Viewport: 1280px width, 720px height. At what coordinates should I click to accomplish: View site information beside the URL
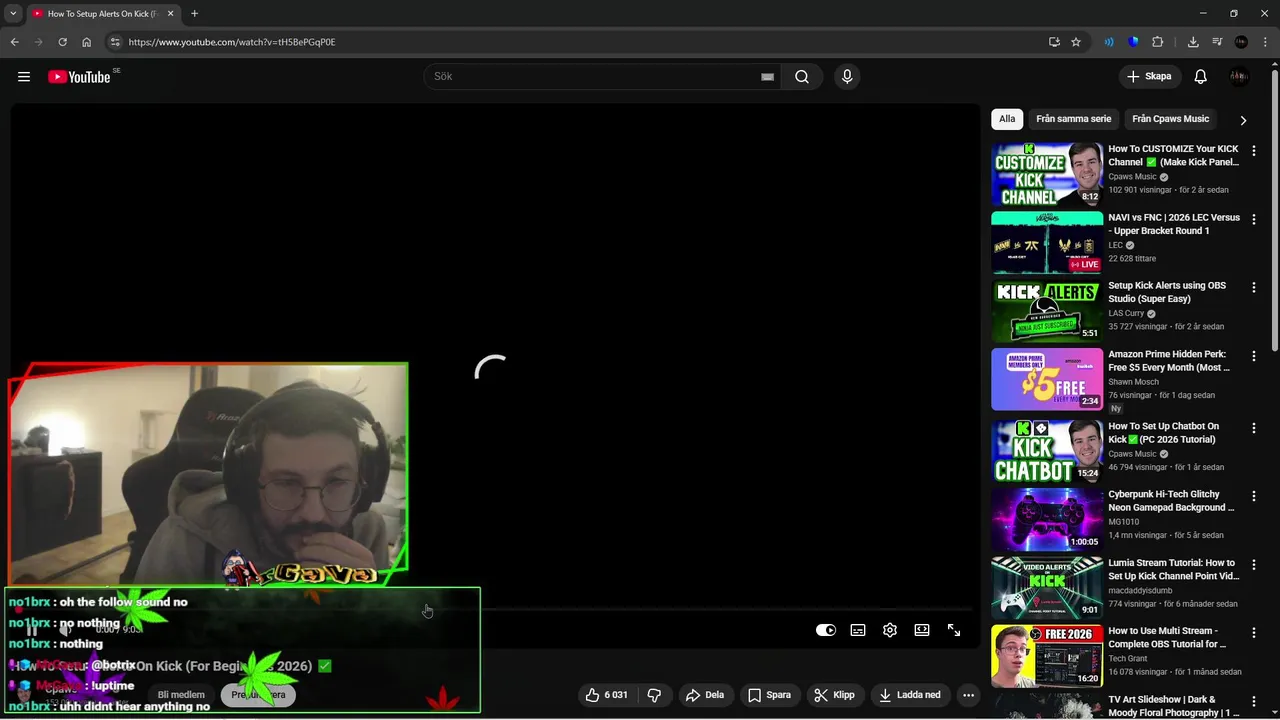click(x=115, y=42)
